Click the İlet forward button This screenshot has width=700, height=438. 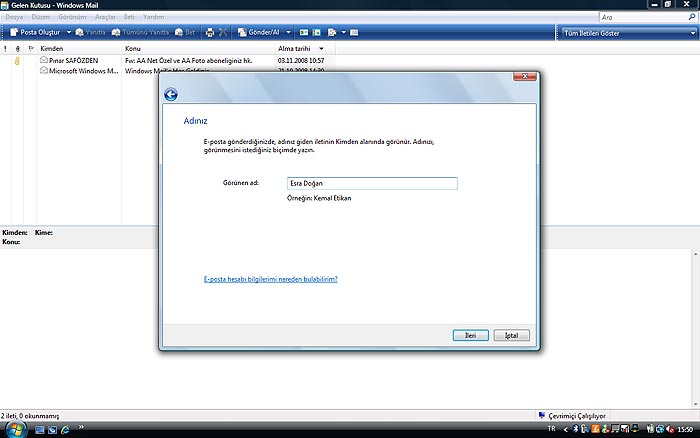coord(185,32)
